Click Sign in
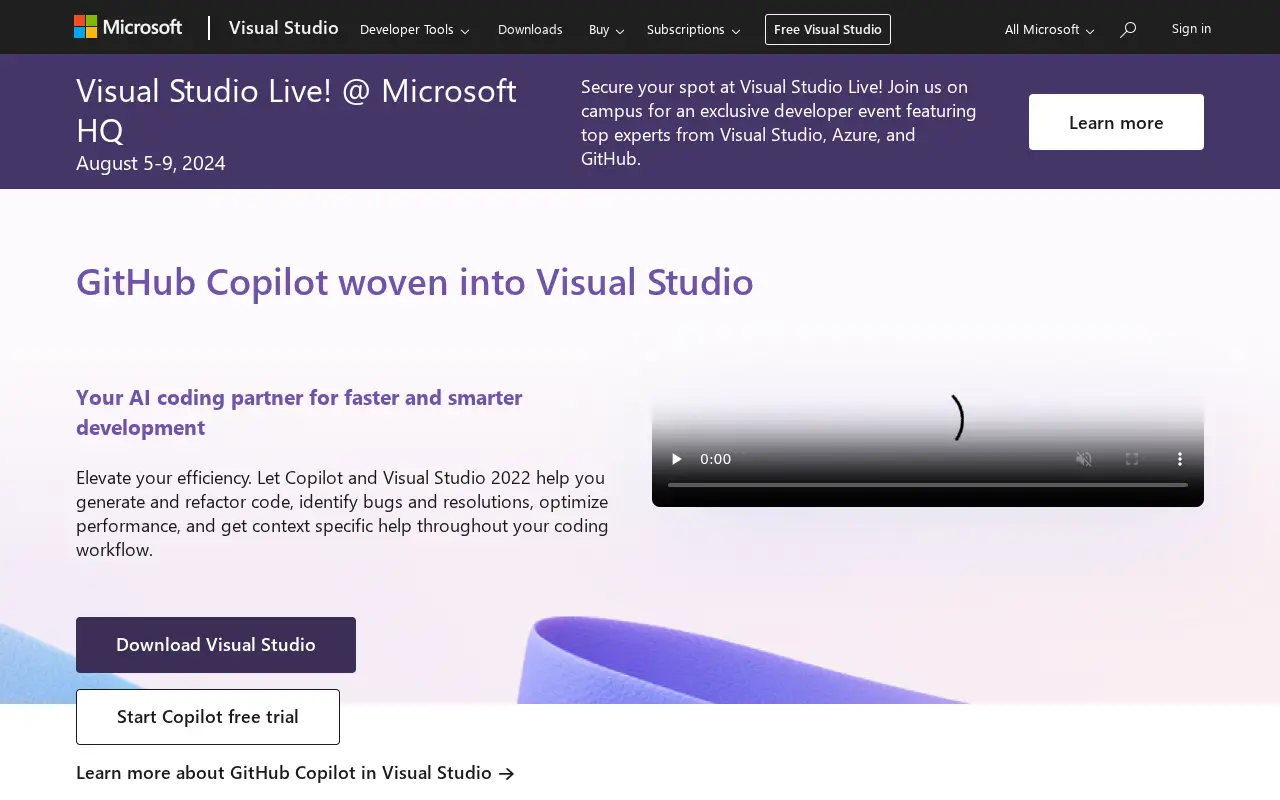Viewport: 1280px width, 800px height. pyautogui.click(x=1191, y=28)
